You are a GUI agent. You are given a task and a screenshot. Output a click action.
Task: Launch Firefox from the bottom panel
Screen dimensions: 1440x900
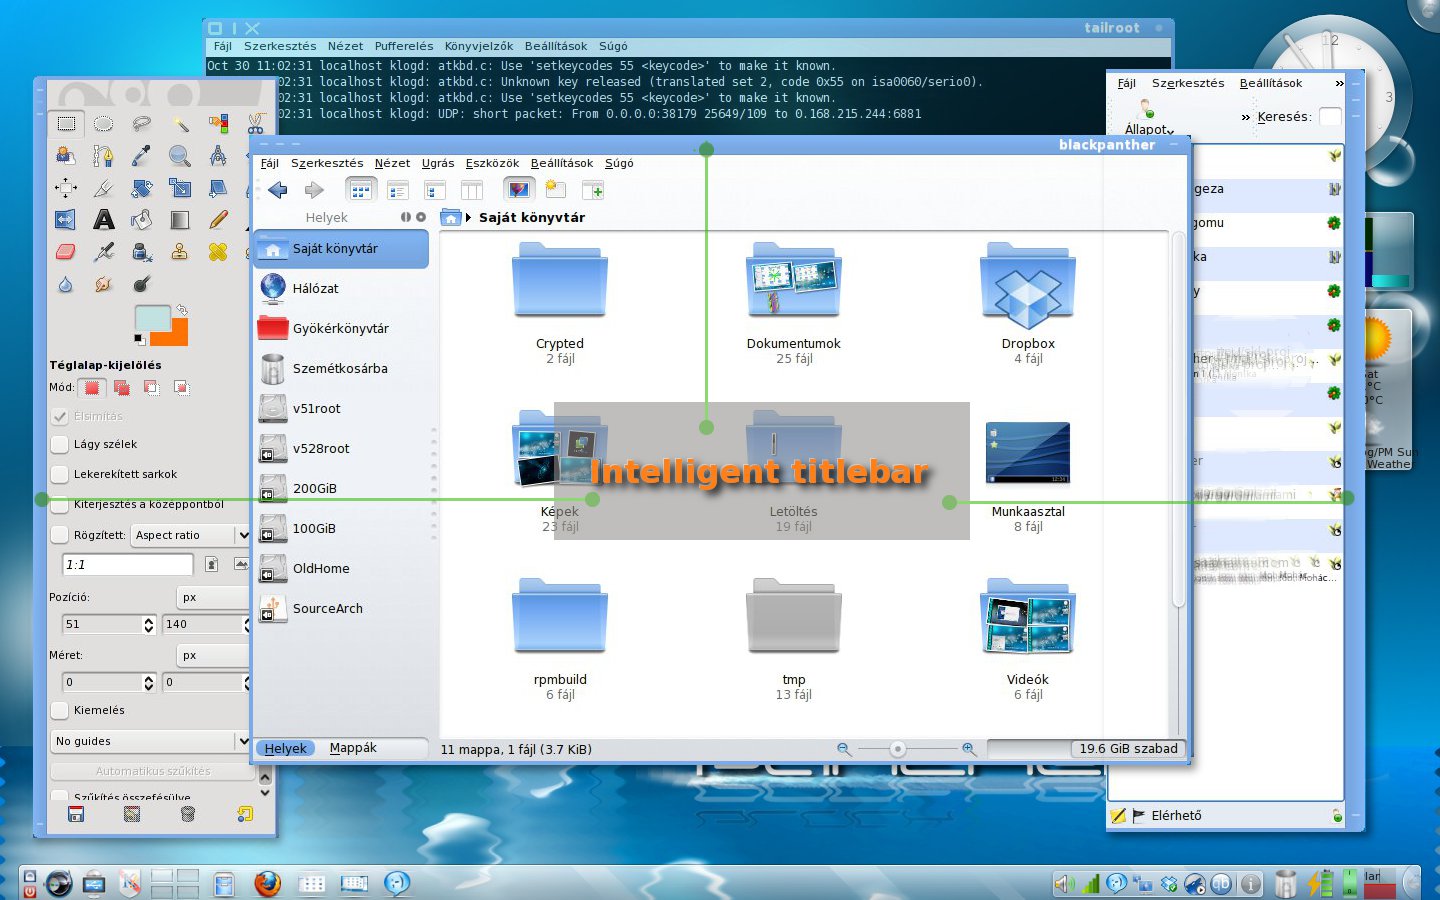point(267,883)
